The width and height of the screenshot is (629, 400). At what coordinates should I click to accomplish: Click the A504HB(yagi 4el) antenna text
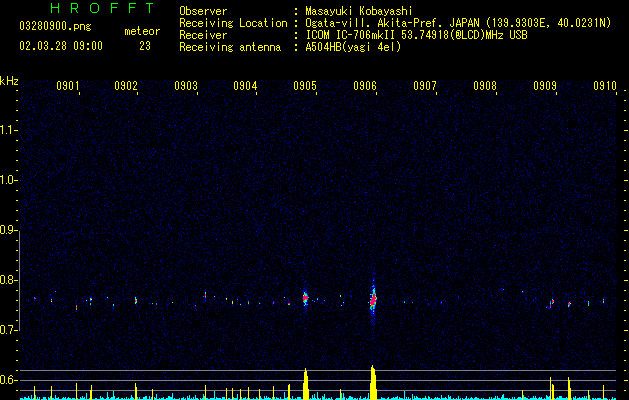click(353, 47)
